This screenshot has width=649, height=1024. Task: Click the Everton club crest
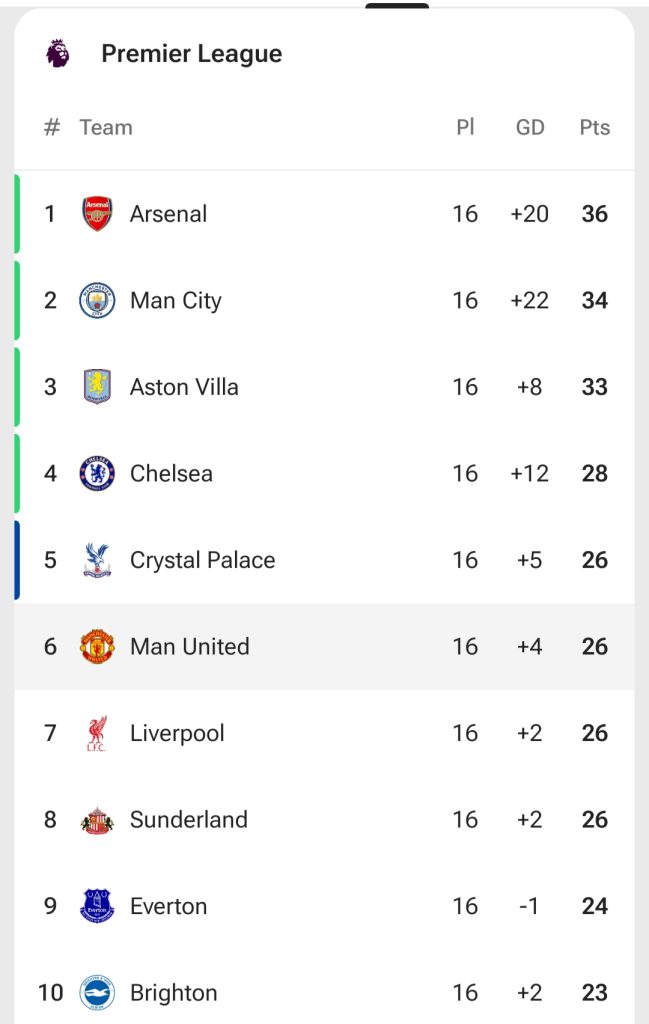click(97, 906)
